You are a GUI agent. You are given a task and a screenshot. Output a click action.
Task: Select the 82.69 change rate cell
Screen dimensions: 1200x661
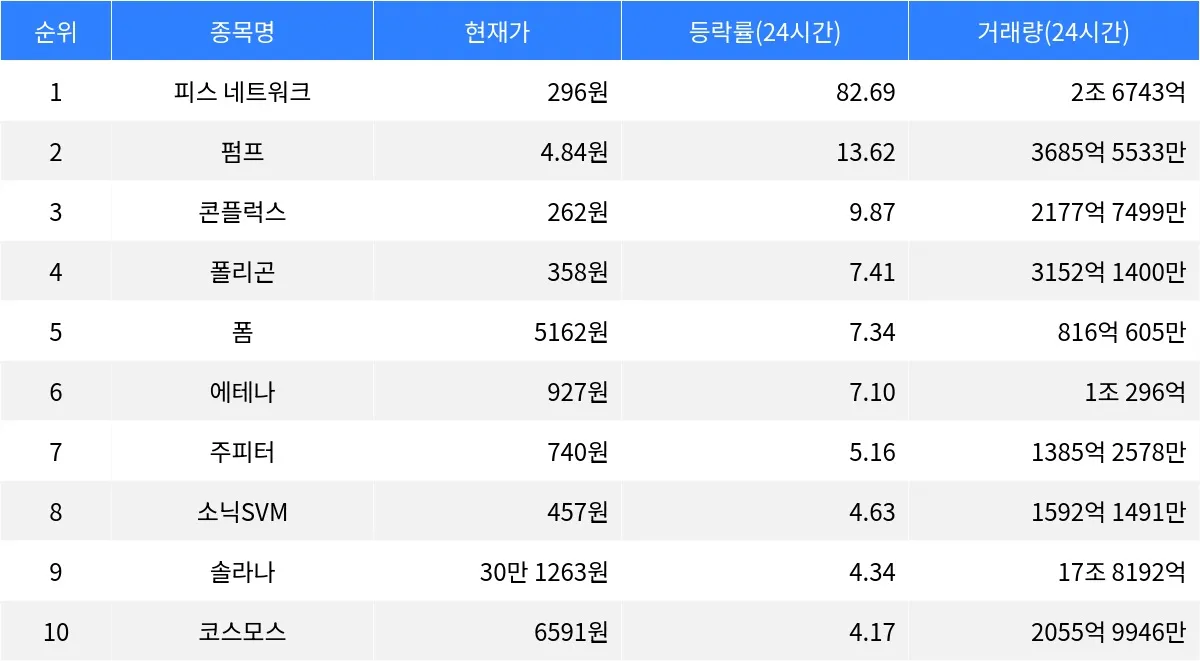[865, 92]
